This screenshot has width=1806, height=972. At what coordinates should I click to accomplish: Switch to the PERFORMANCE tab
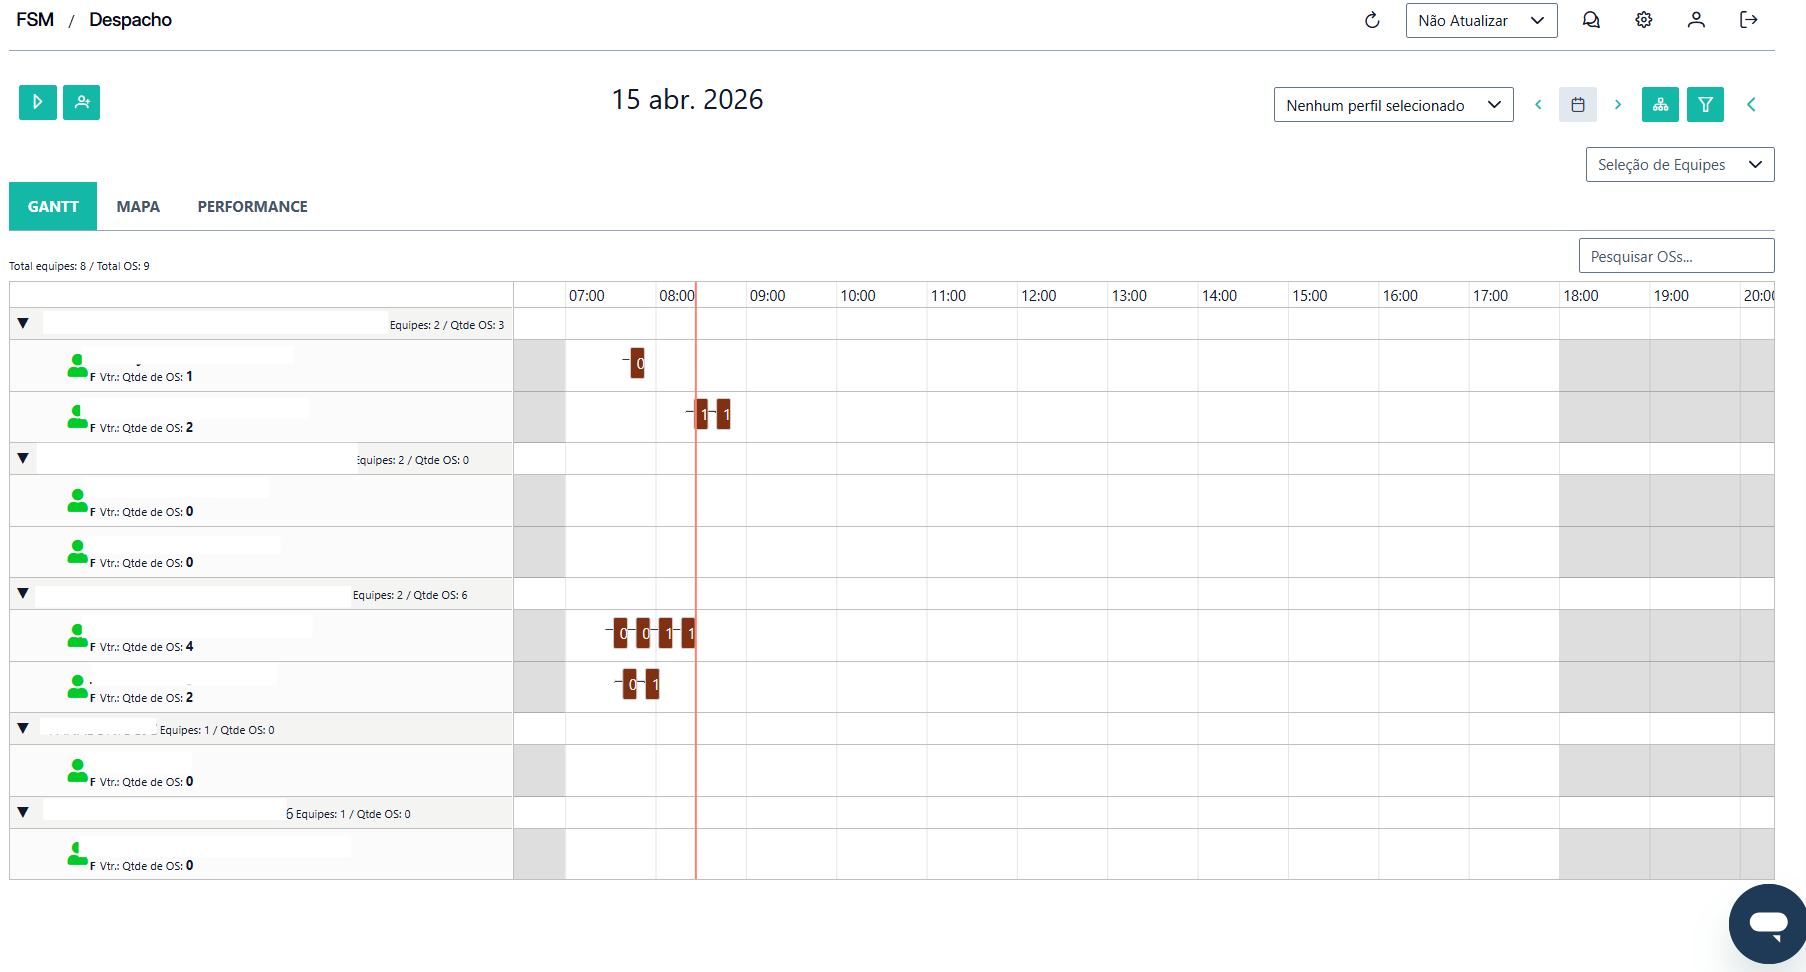point(252,207)
